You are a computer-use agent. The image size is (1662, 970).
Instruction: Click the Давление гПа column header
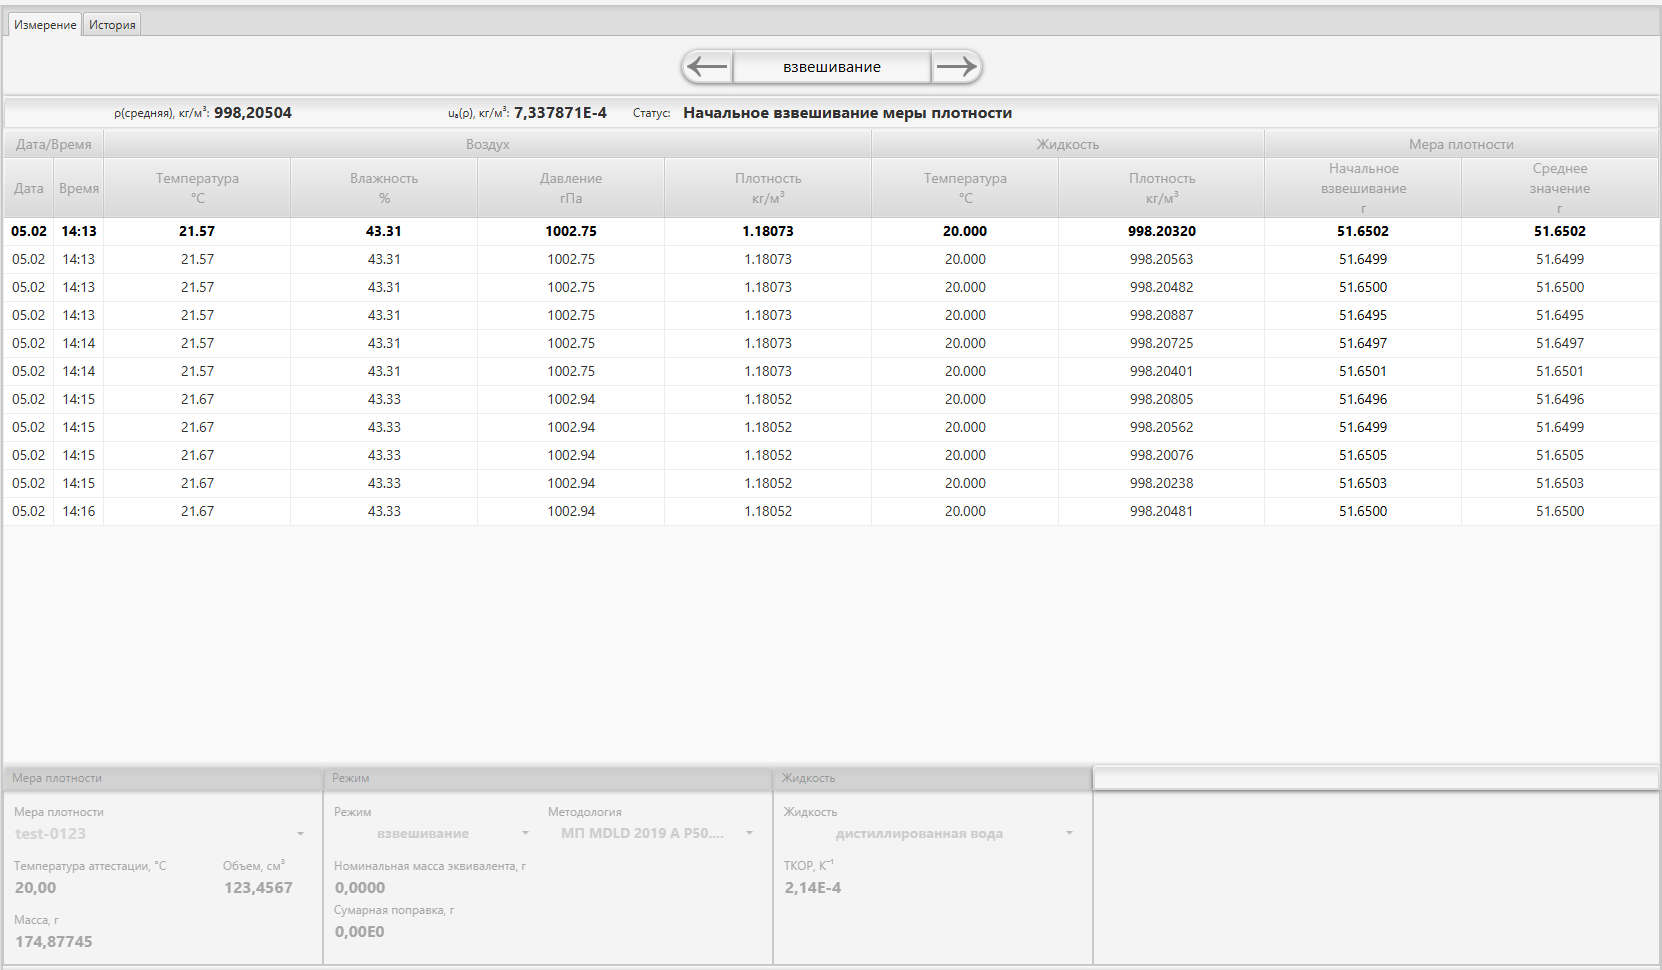point(571,188)
